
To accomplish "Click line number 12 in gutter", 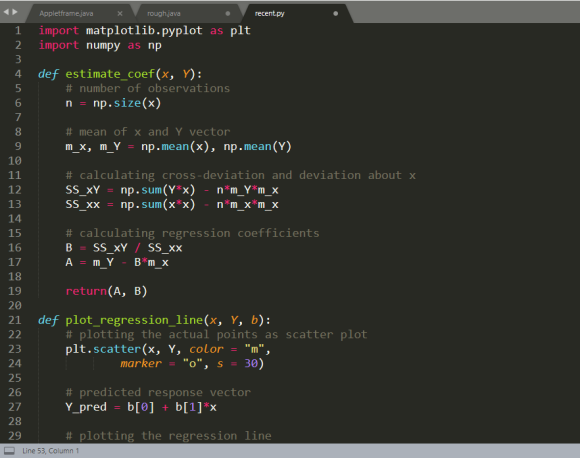I will coord(15,190).
